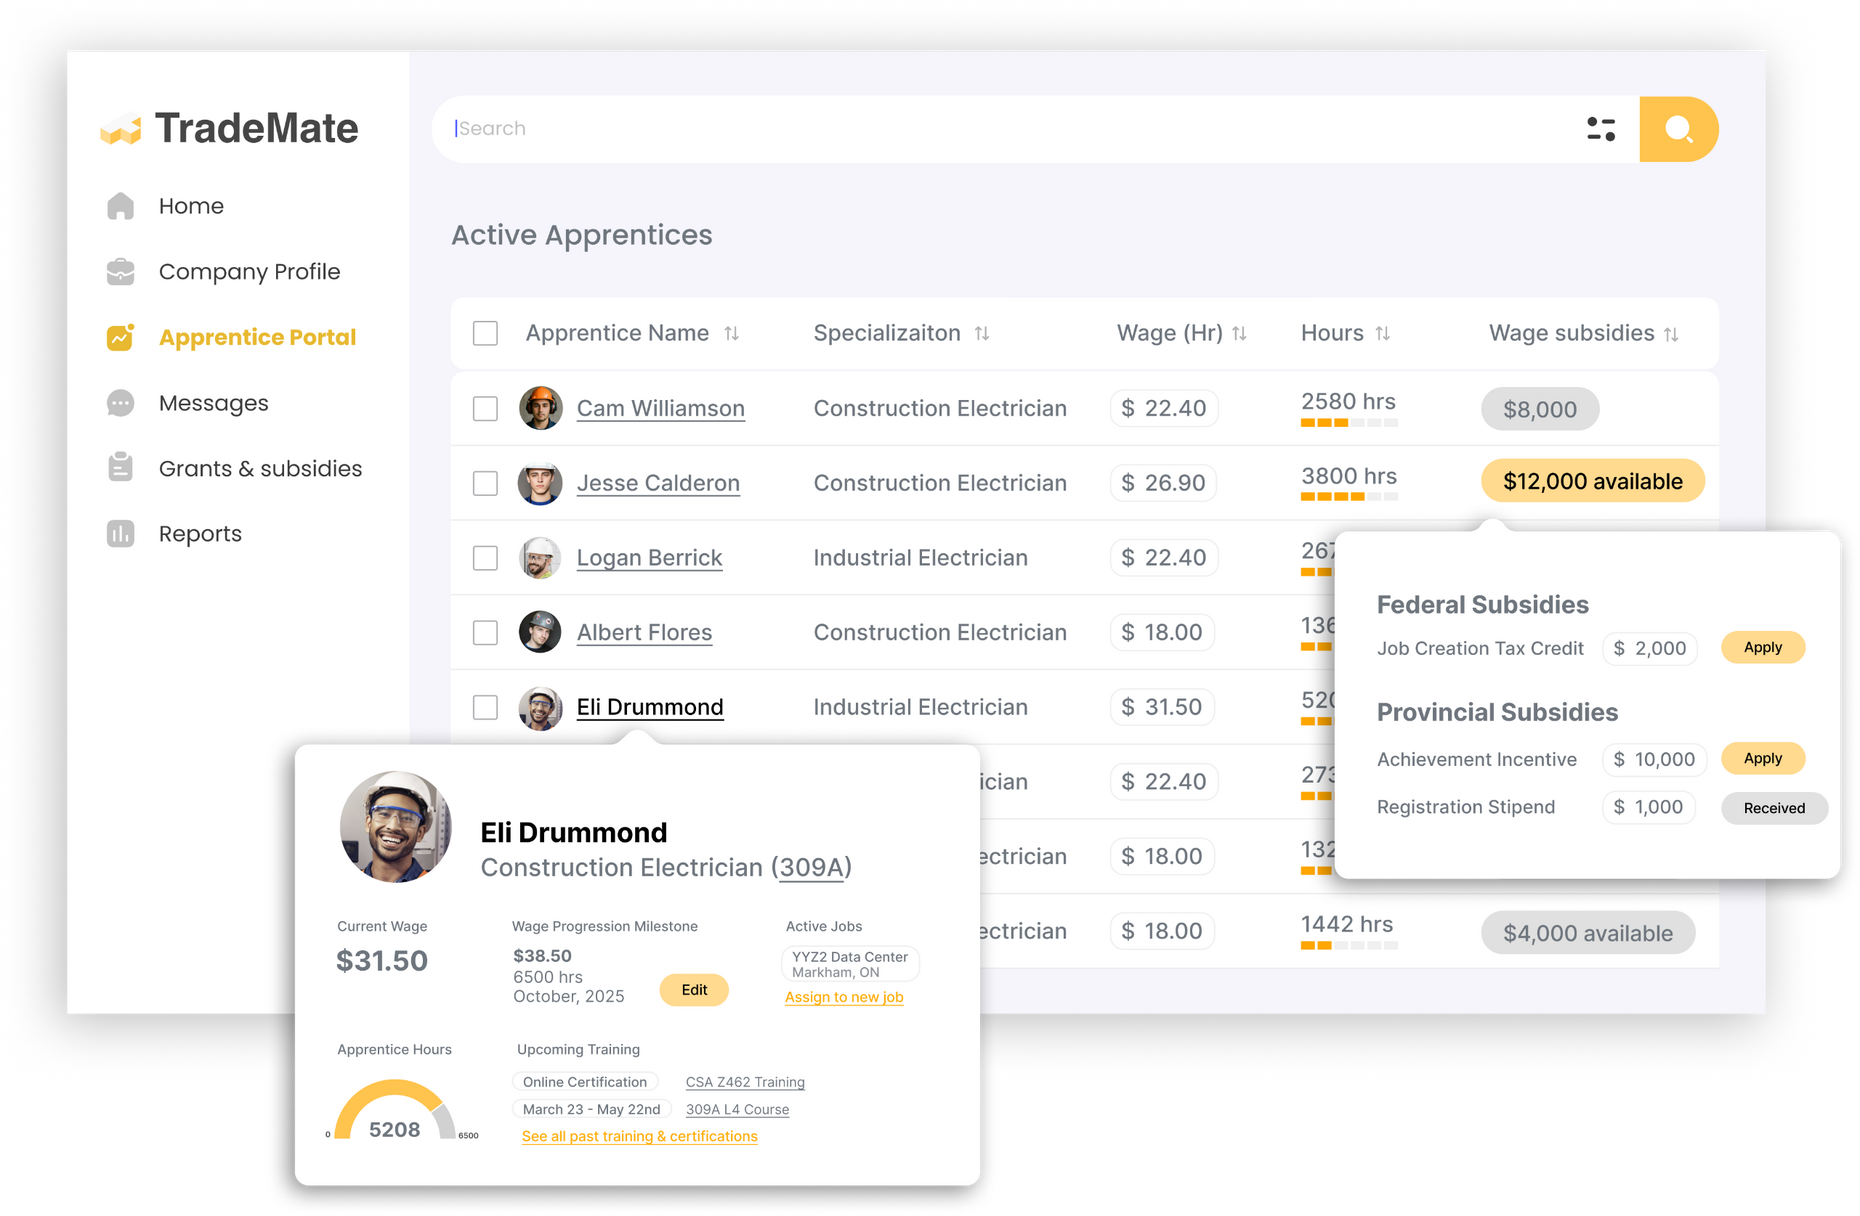The width and height of the screenshot is (1860, 1216).
Task: Open the Apprentice Portal menu item
Action: tap(257, 338)
